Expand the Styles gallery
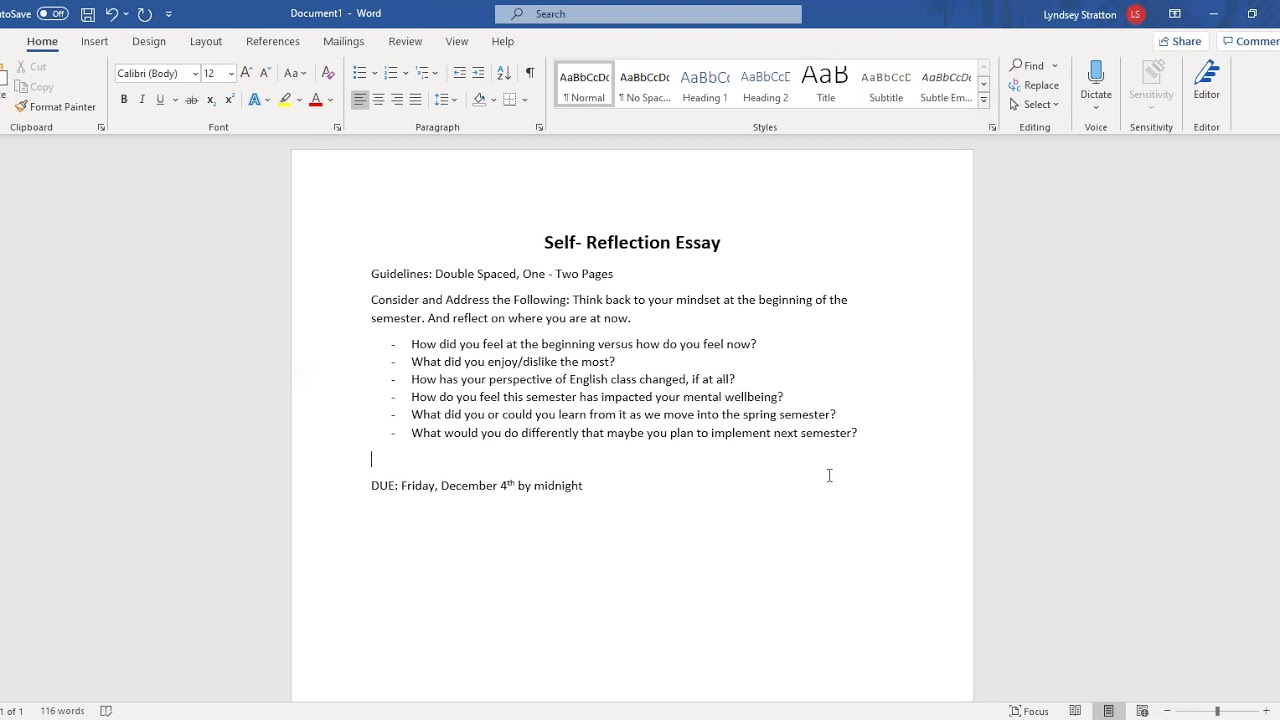 (984, 101)
